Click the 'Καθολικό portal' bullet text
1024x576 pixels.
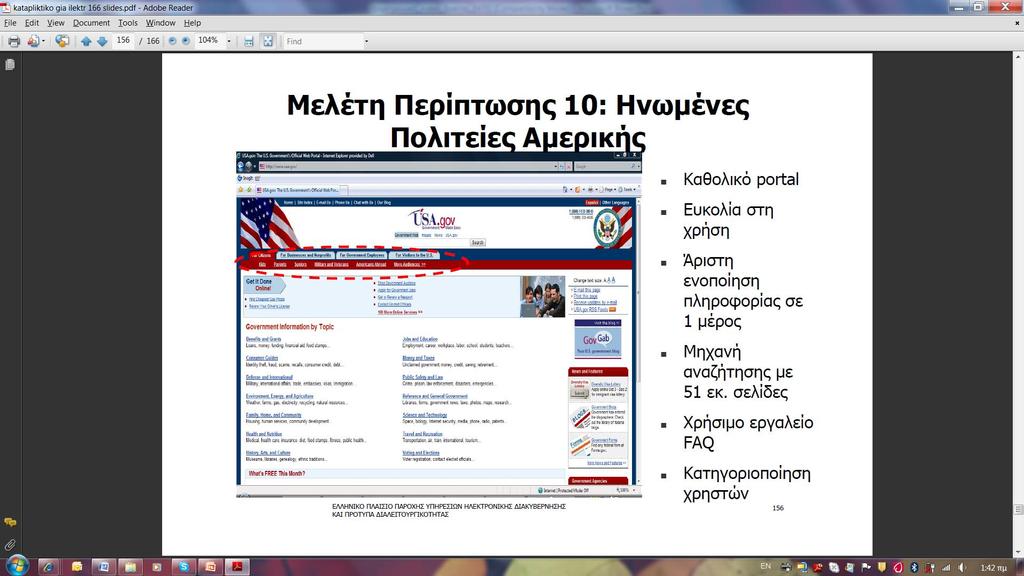coord(741,180)
